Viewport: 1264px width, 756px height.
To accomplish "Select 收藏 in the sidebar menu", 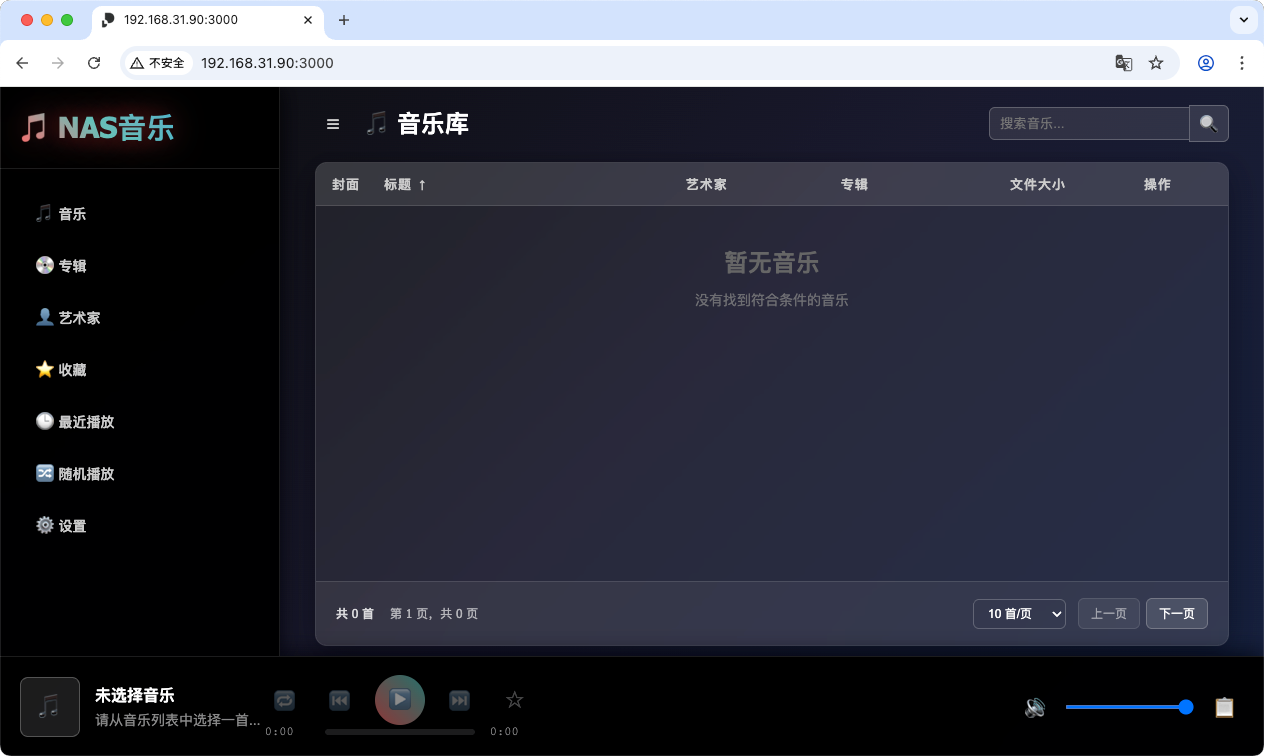I will [45, 369].
